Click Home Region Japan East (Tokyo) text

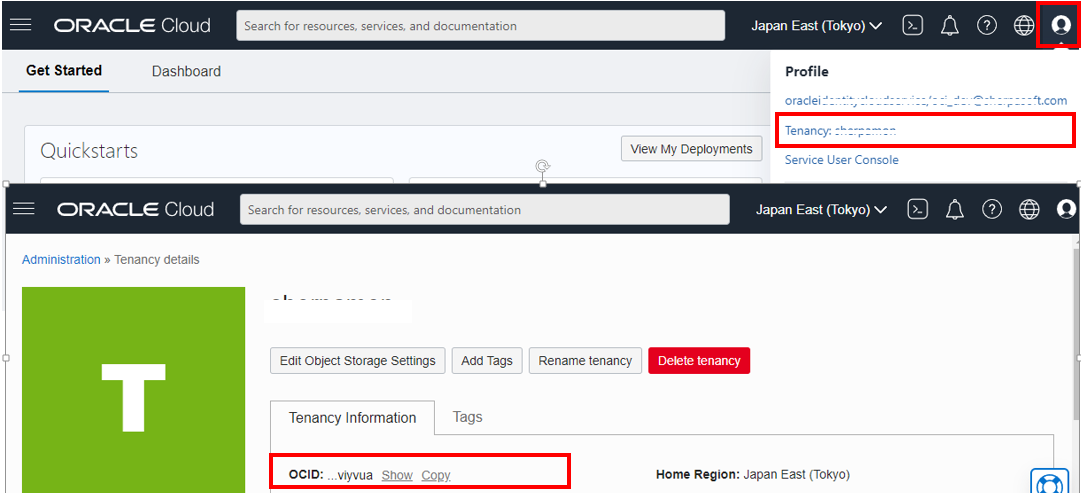coord(753,474)
